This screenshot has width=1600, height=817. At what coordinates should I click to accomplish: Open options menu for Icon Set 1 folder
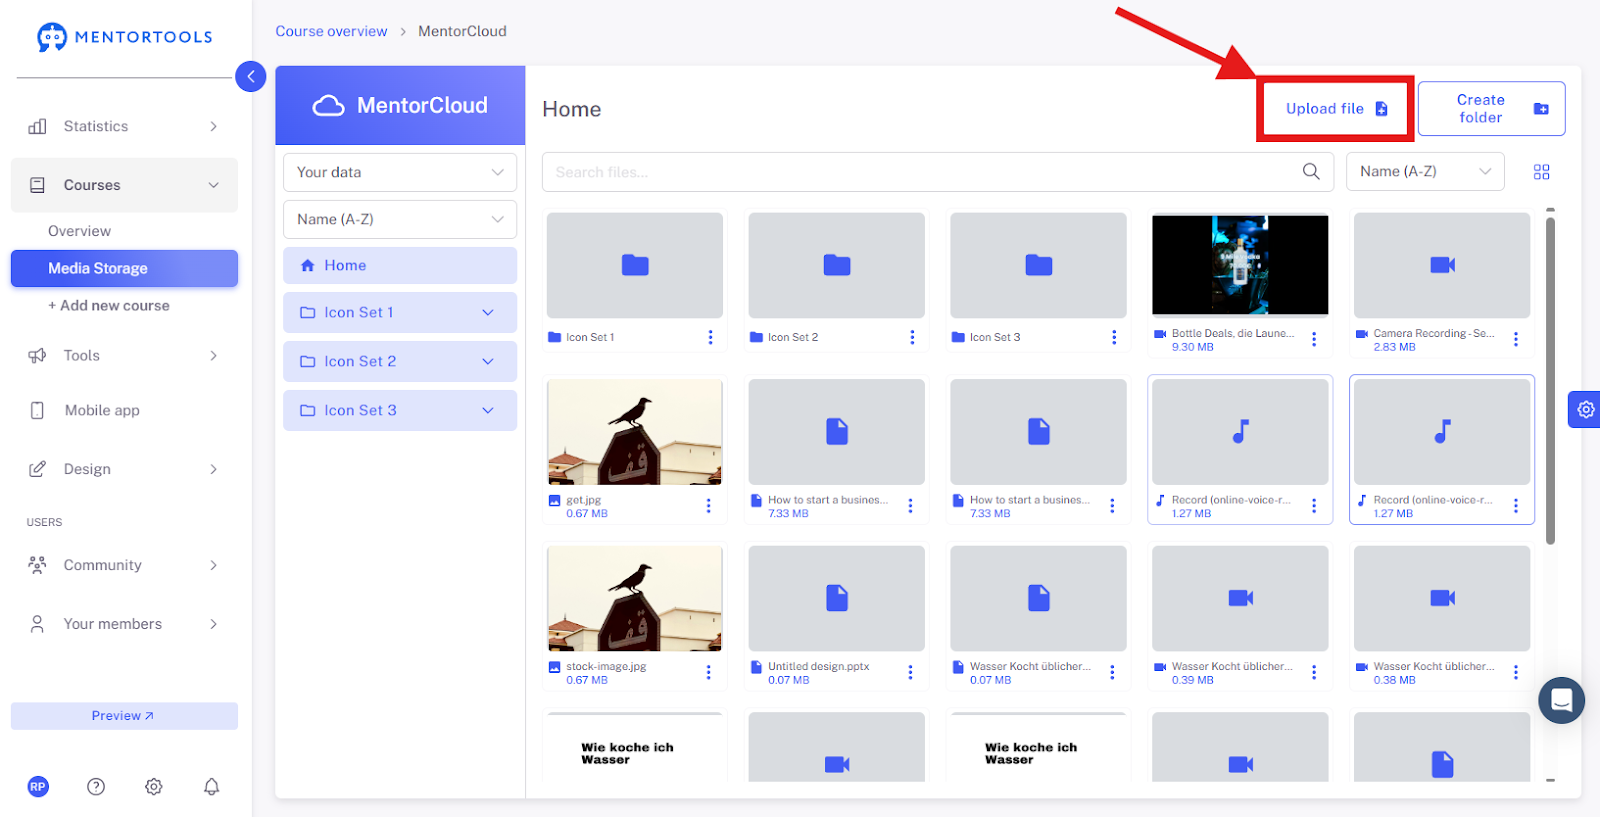[711, 338]
